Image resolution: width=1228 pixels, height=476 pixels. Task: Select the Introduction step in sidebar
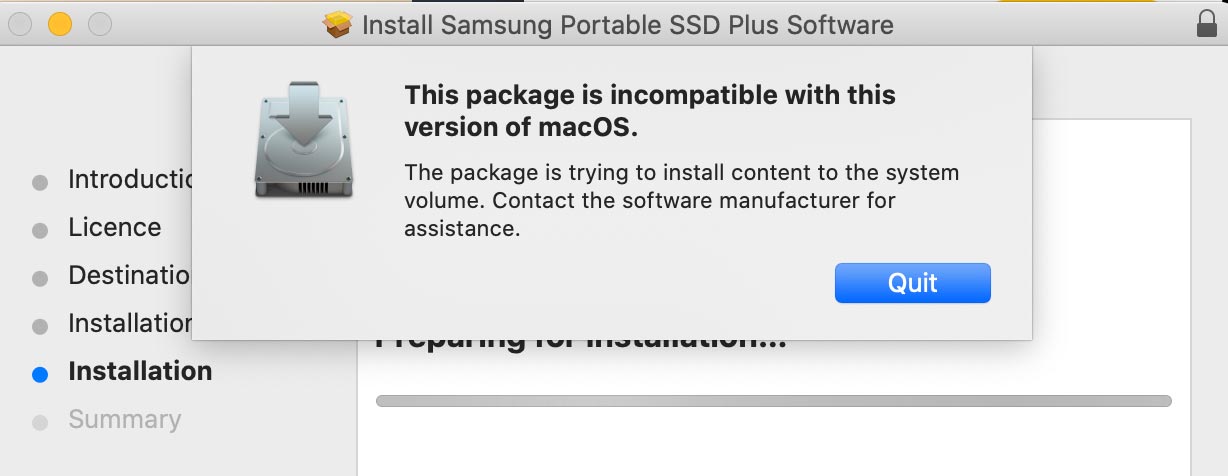(129, 180)
